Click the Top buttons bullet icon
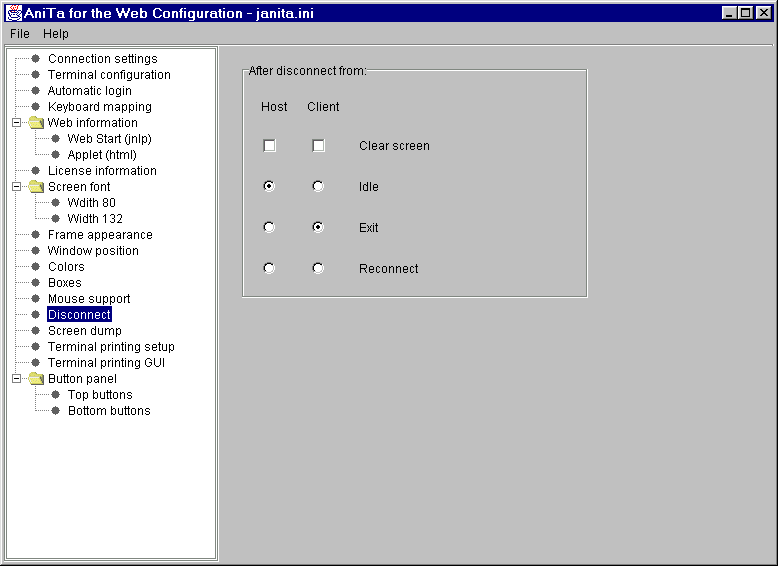 56,395
